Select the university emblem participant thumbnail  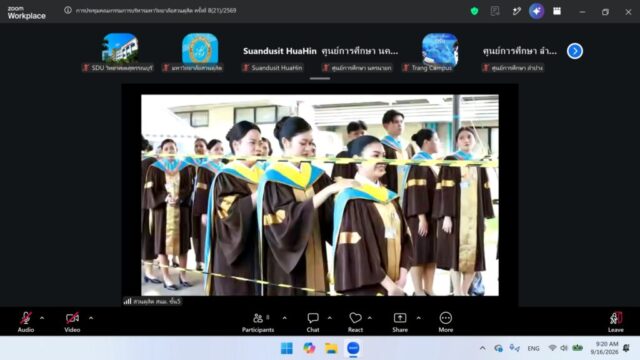click(200, 48)
